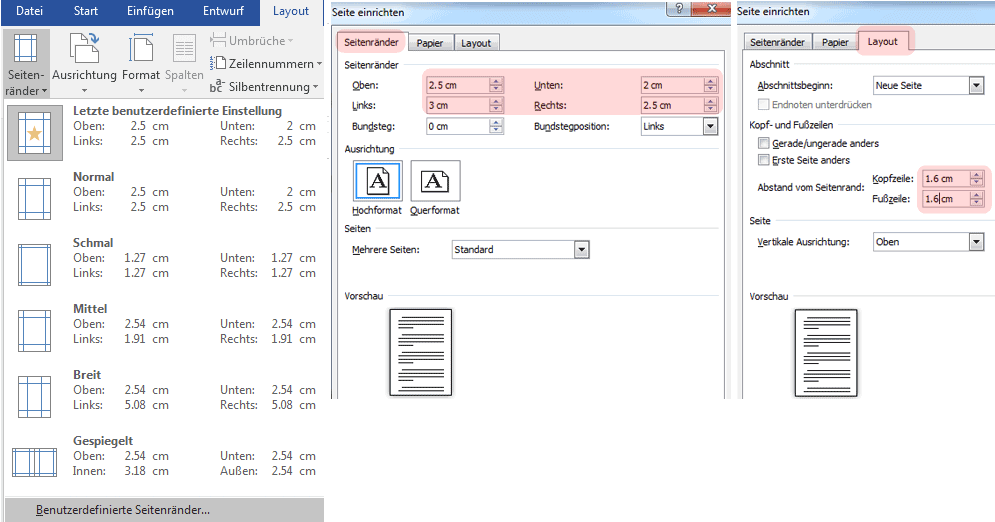995x522 pixels.
Task: Choose the Gespiegelt mirrored margin preset
Action: click(x=165, y=455)
